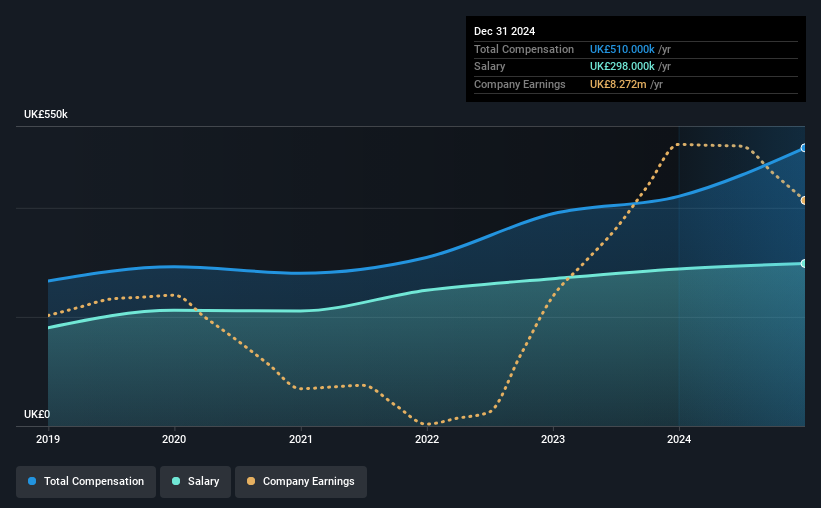Click the 2022 x-axis label
This screenshot has width=821, height=508.
(x=427, y=439)
